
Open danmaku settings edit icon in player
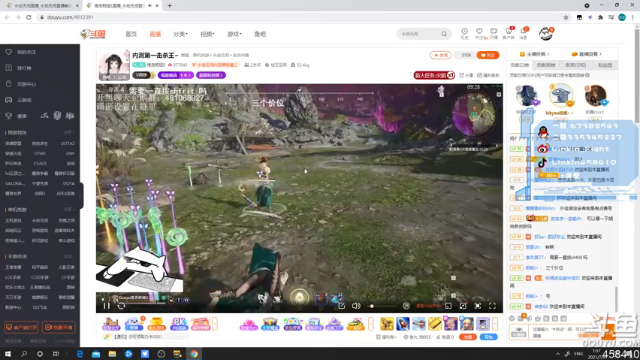click(342, 306)
